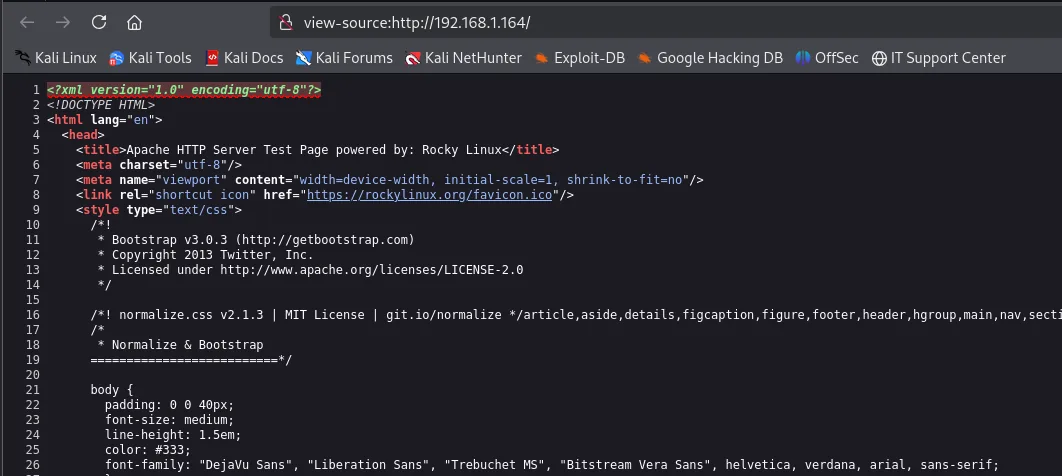
Task: Open the Kali NetHunter bookmark
Action: (x=463, y=58)
